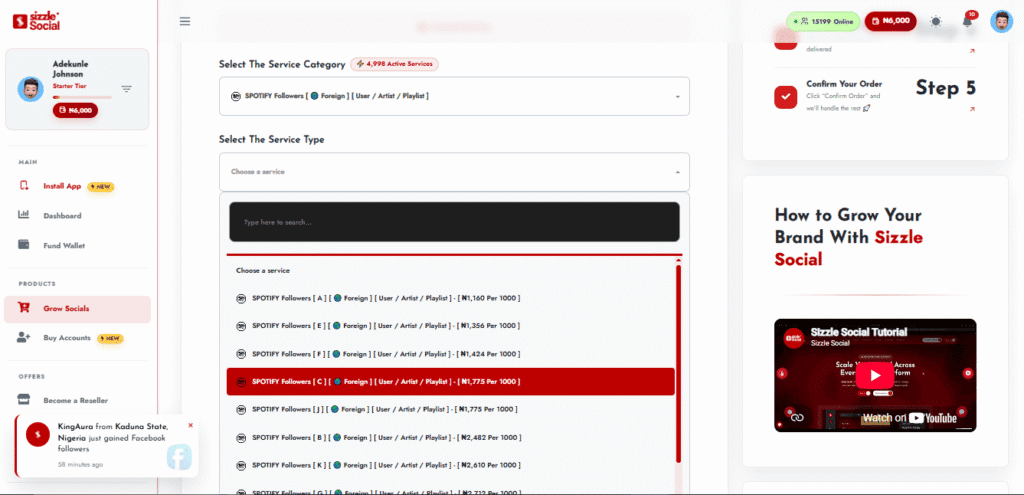
Task: Click the Fund Wallet icon
Action: [24, 245]
